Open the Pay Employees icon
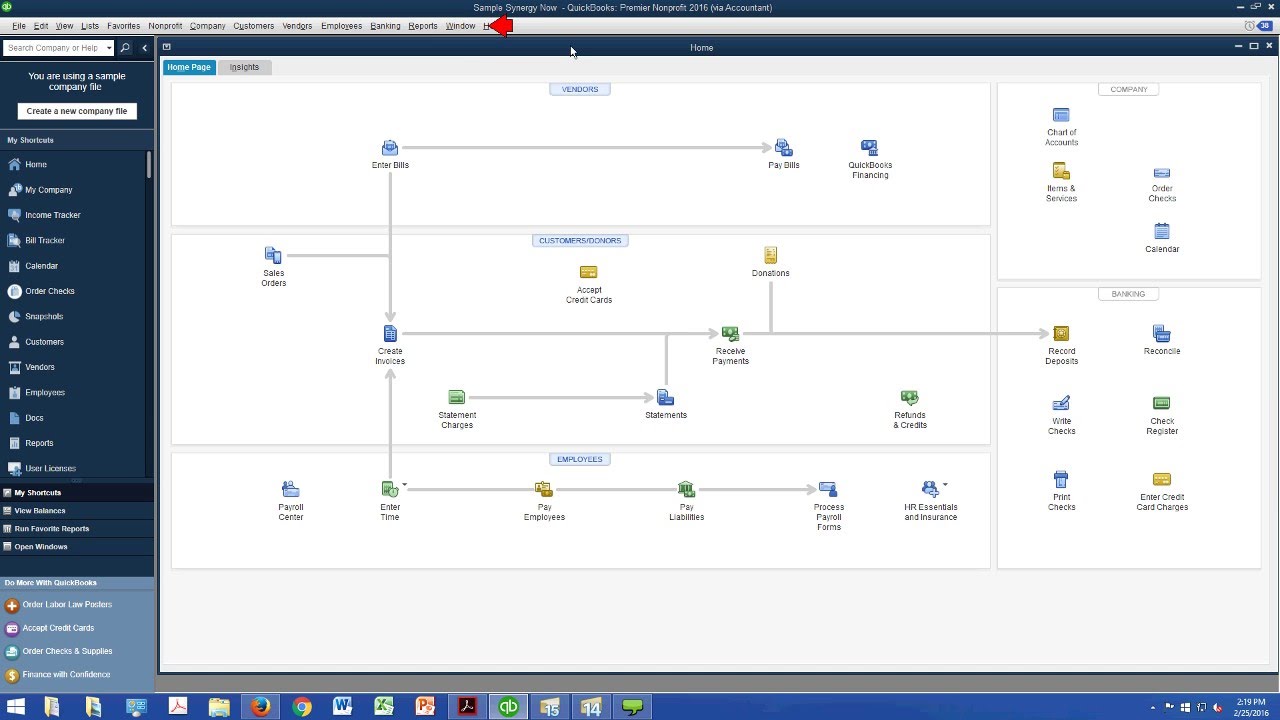The image size is (1280, 720). (x=544, y=490)
